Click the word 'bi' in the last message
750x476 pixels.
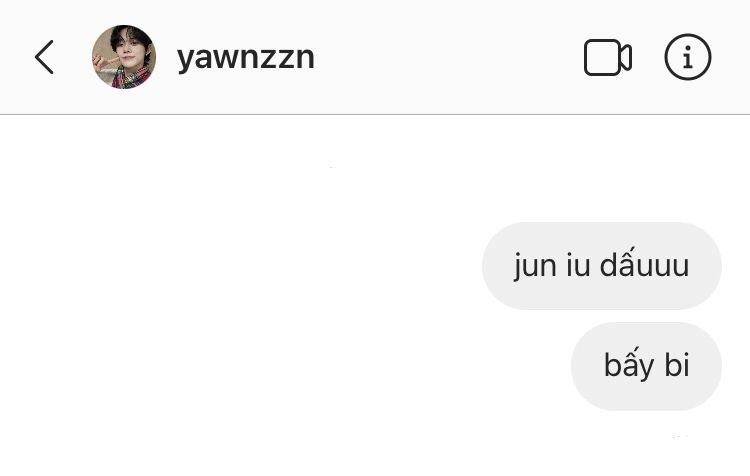[677, 365]
